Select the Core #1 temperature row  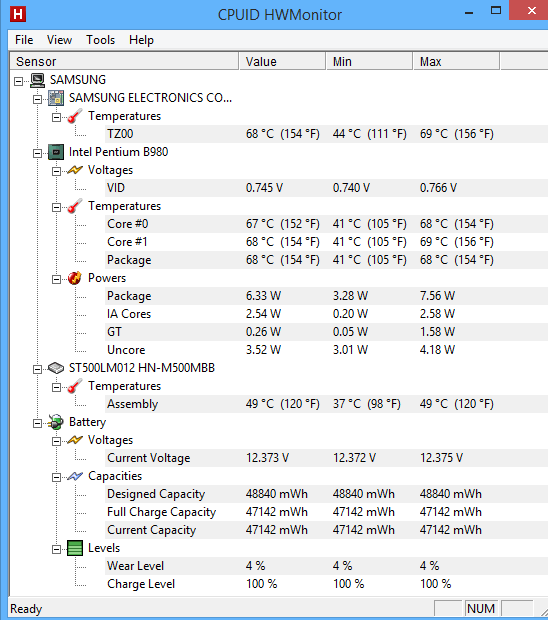pos(327,242)
